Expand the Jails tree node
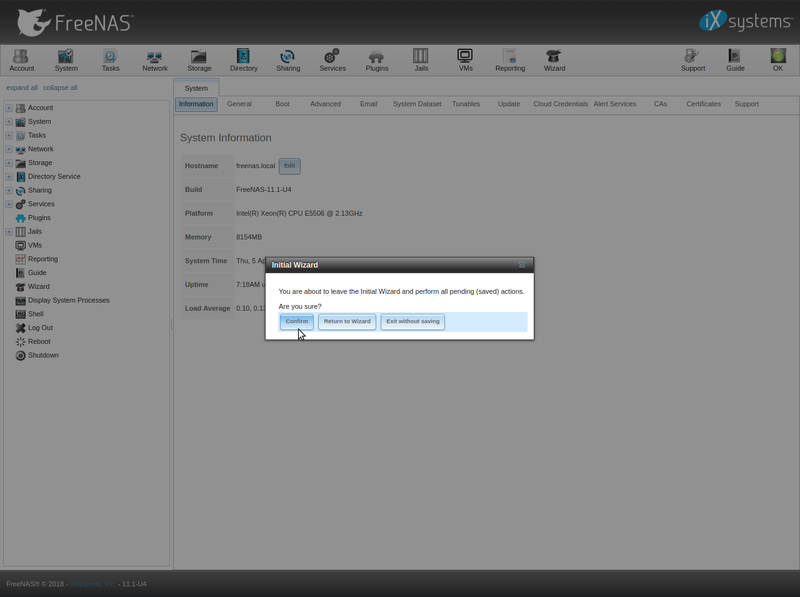The image size is (800, 597). click(9, 232)
